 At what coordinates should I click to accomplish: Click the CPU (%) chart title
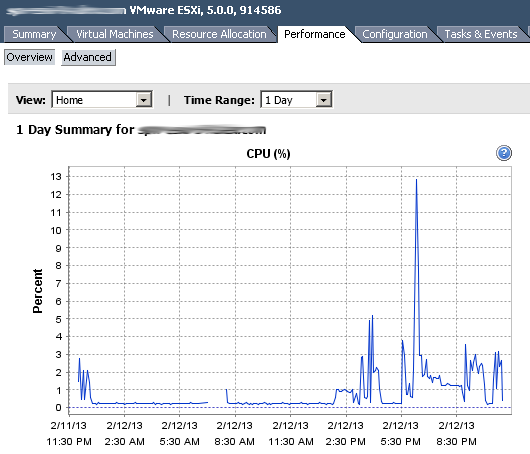point(268,154)
